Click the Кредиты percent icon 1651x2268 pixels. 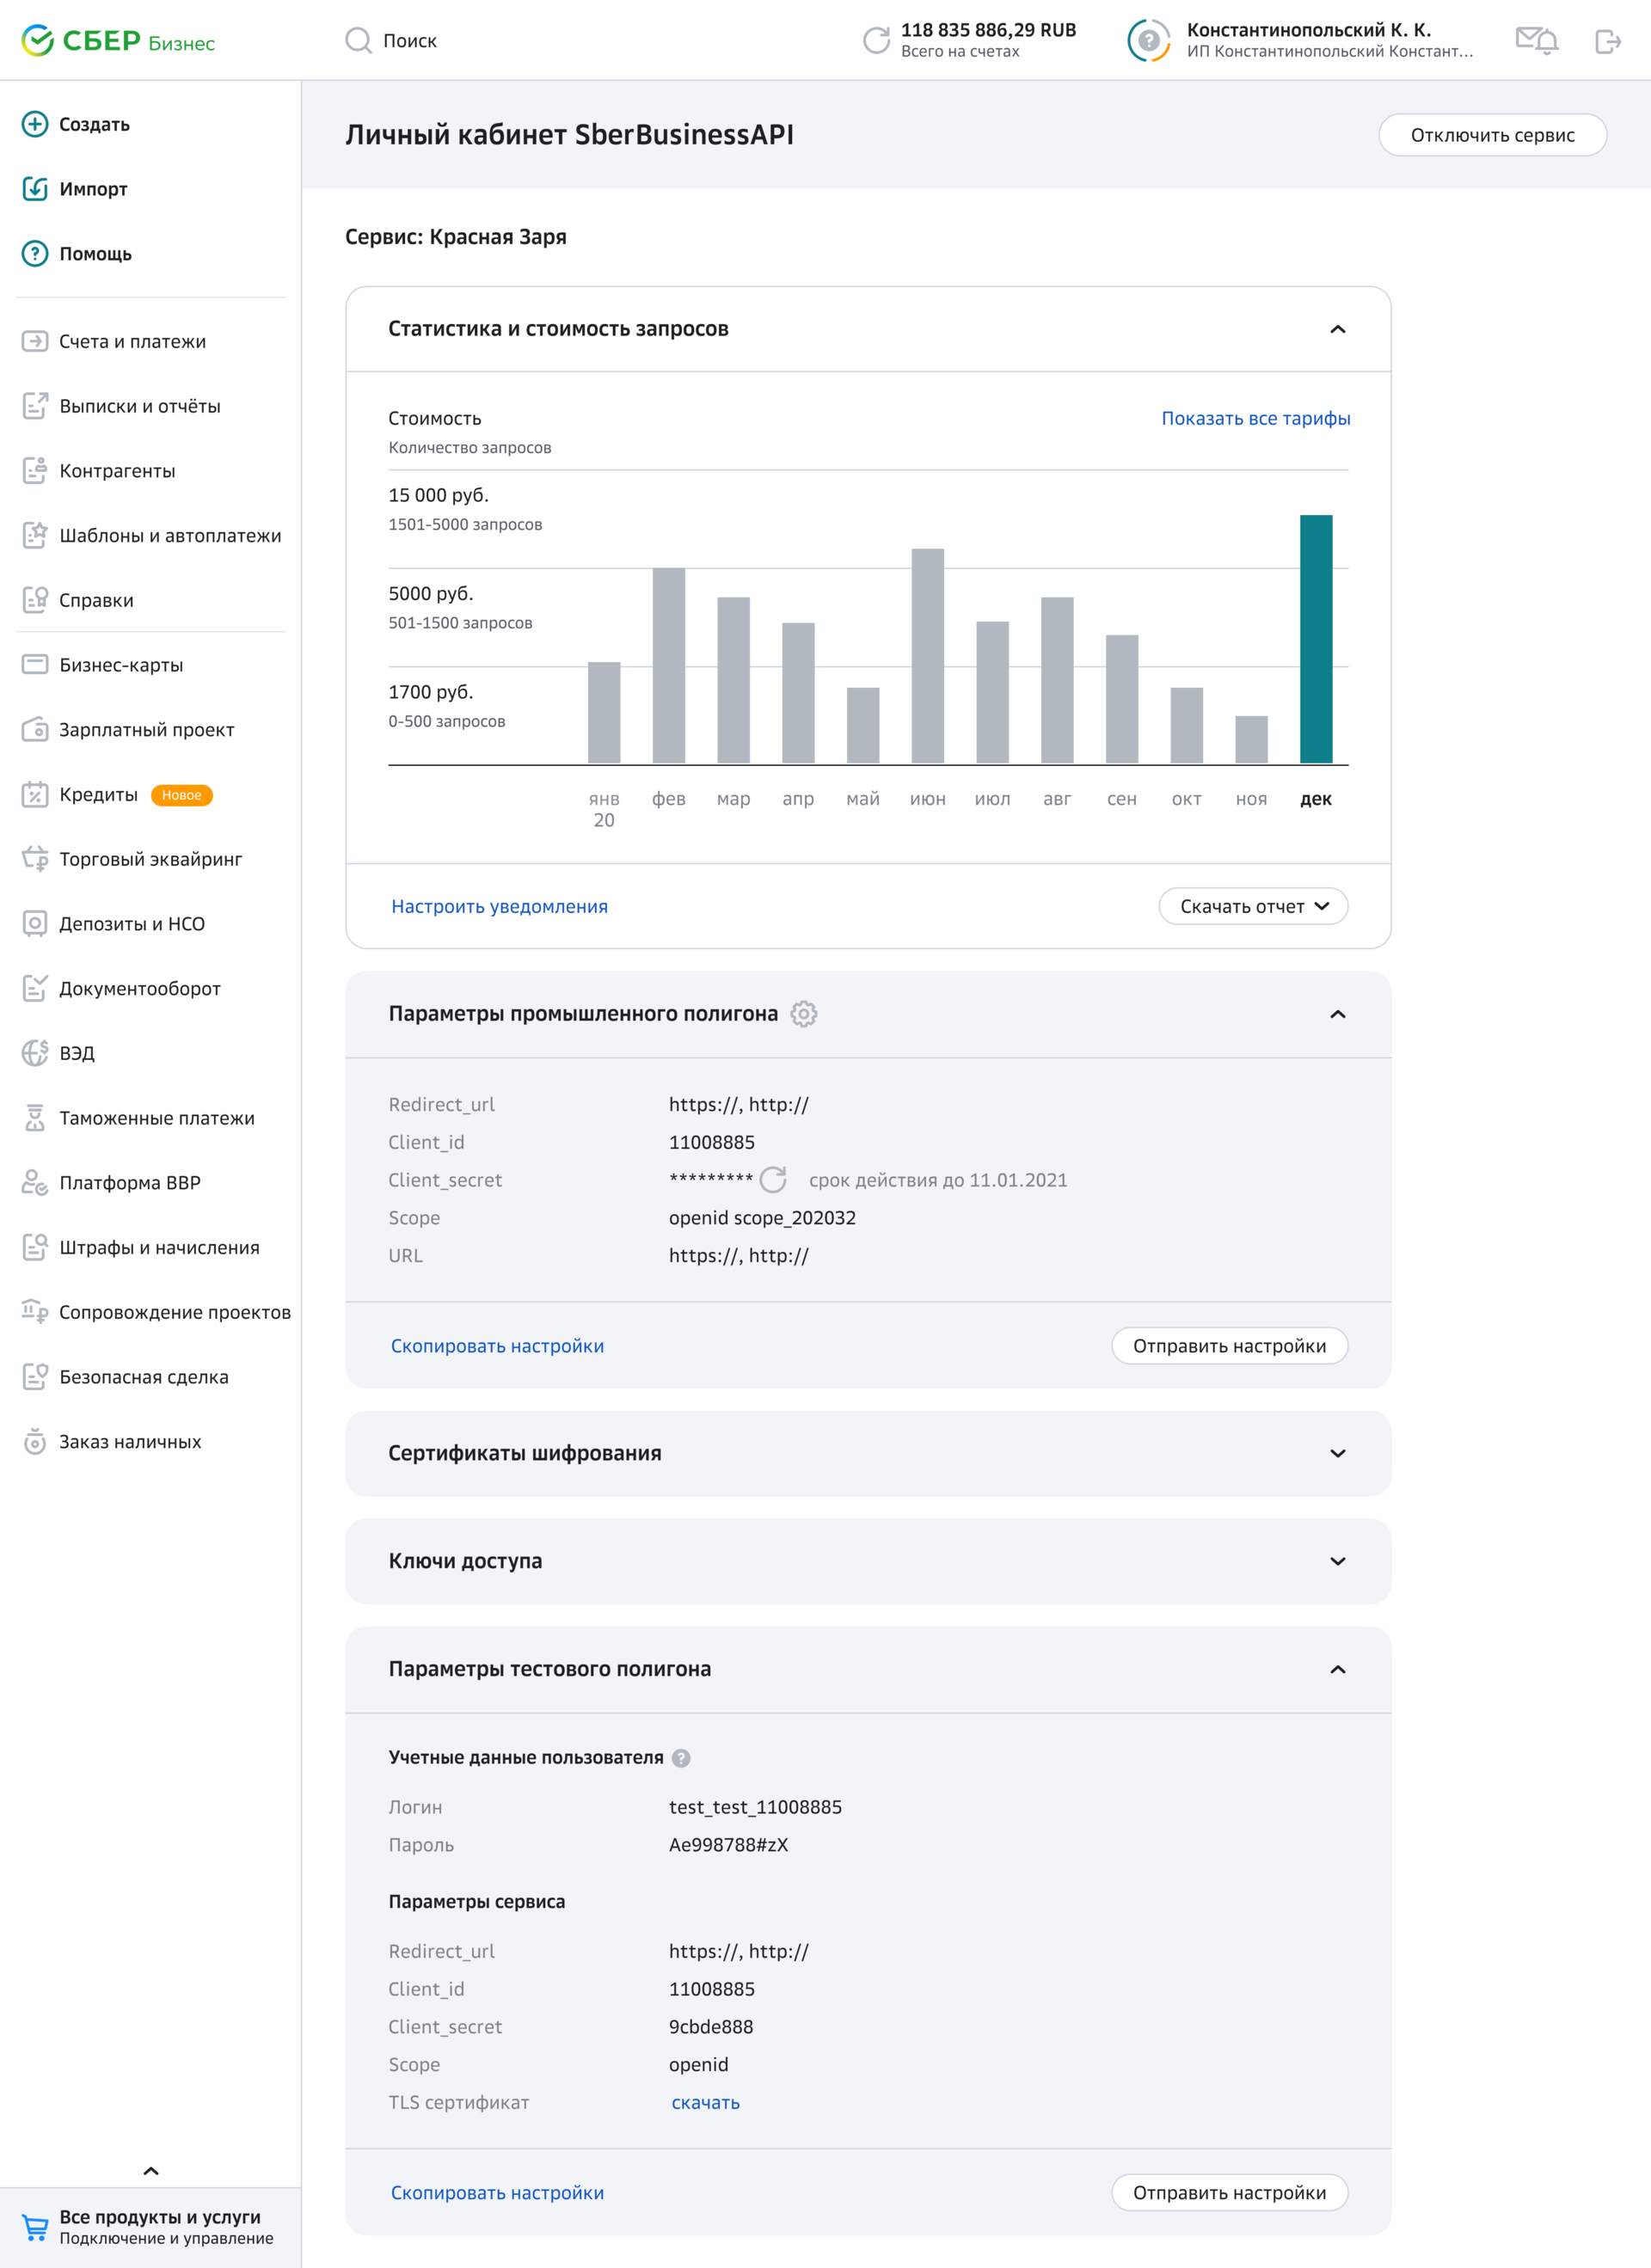coord(35,794)
